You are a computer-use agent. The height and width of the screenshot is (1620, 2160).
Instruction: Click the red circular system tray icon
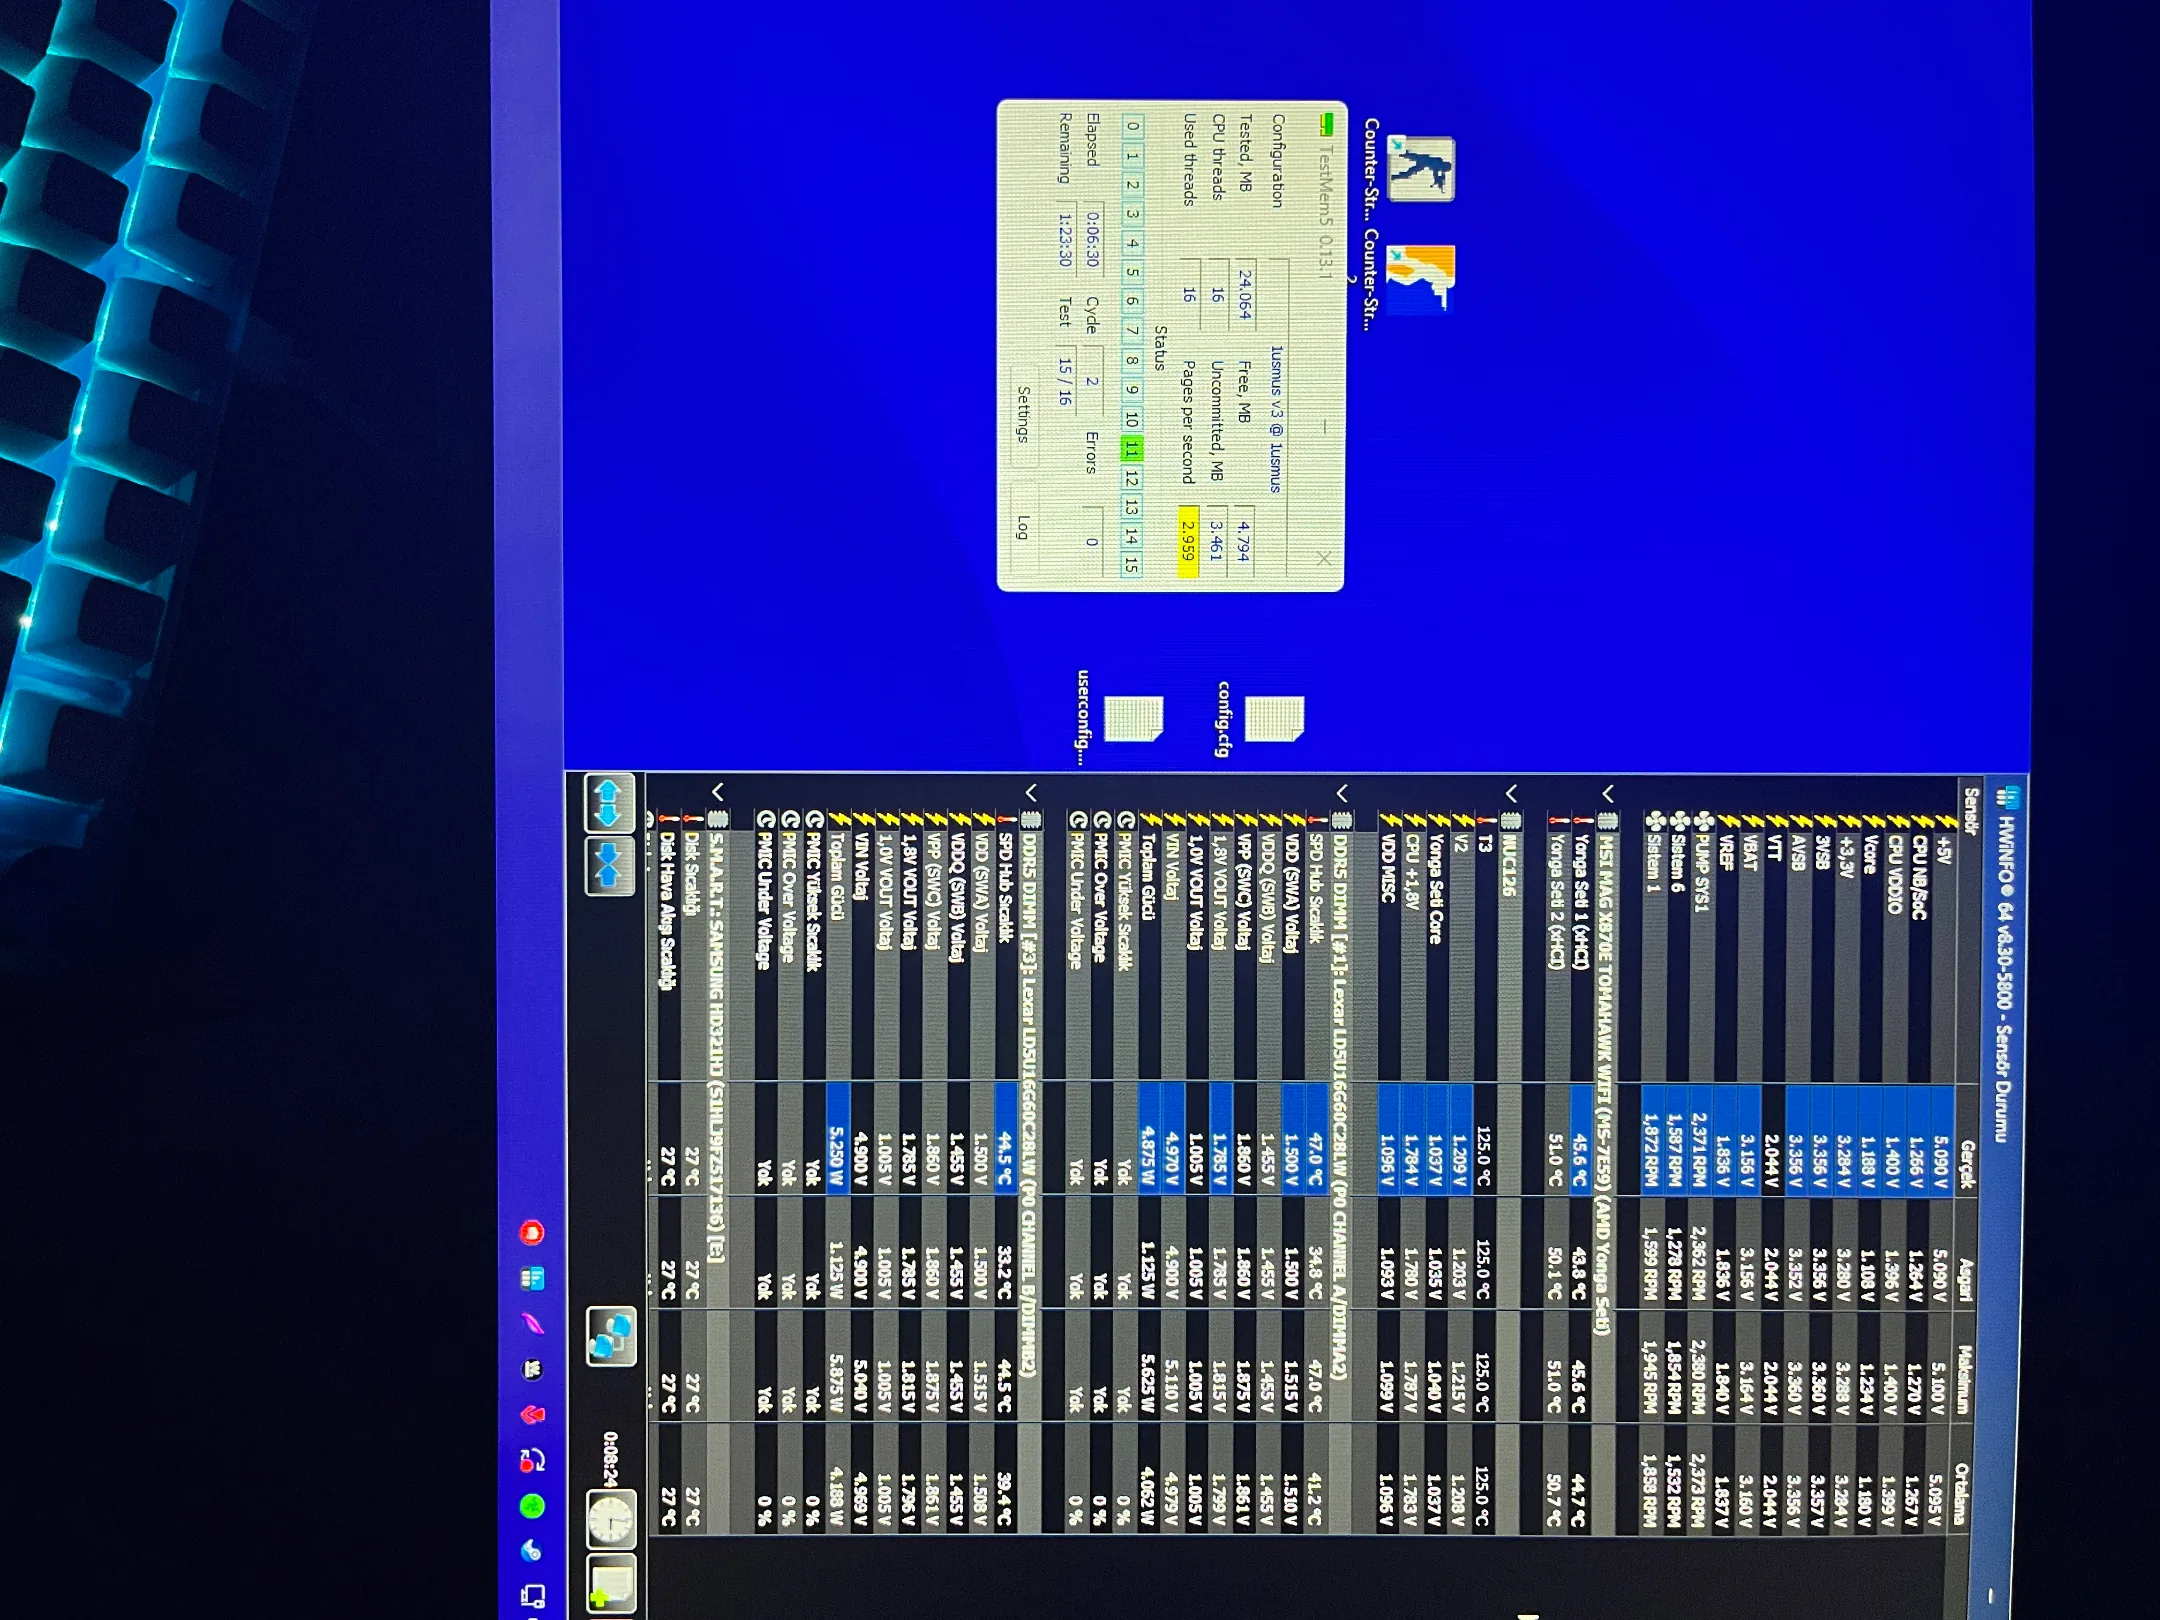532,1232
